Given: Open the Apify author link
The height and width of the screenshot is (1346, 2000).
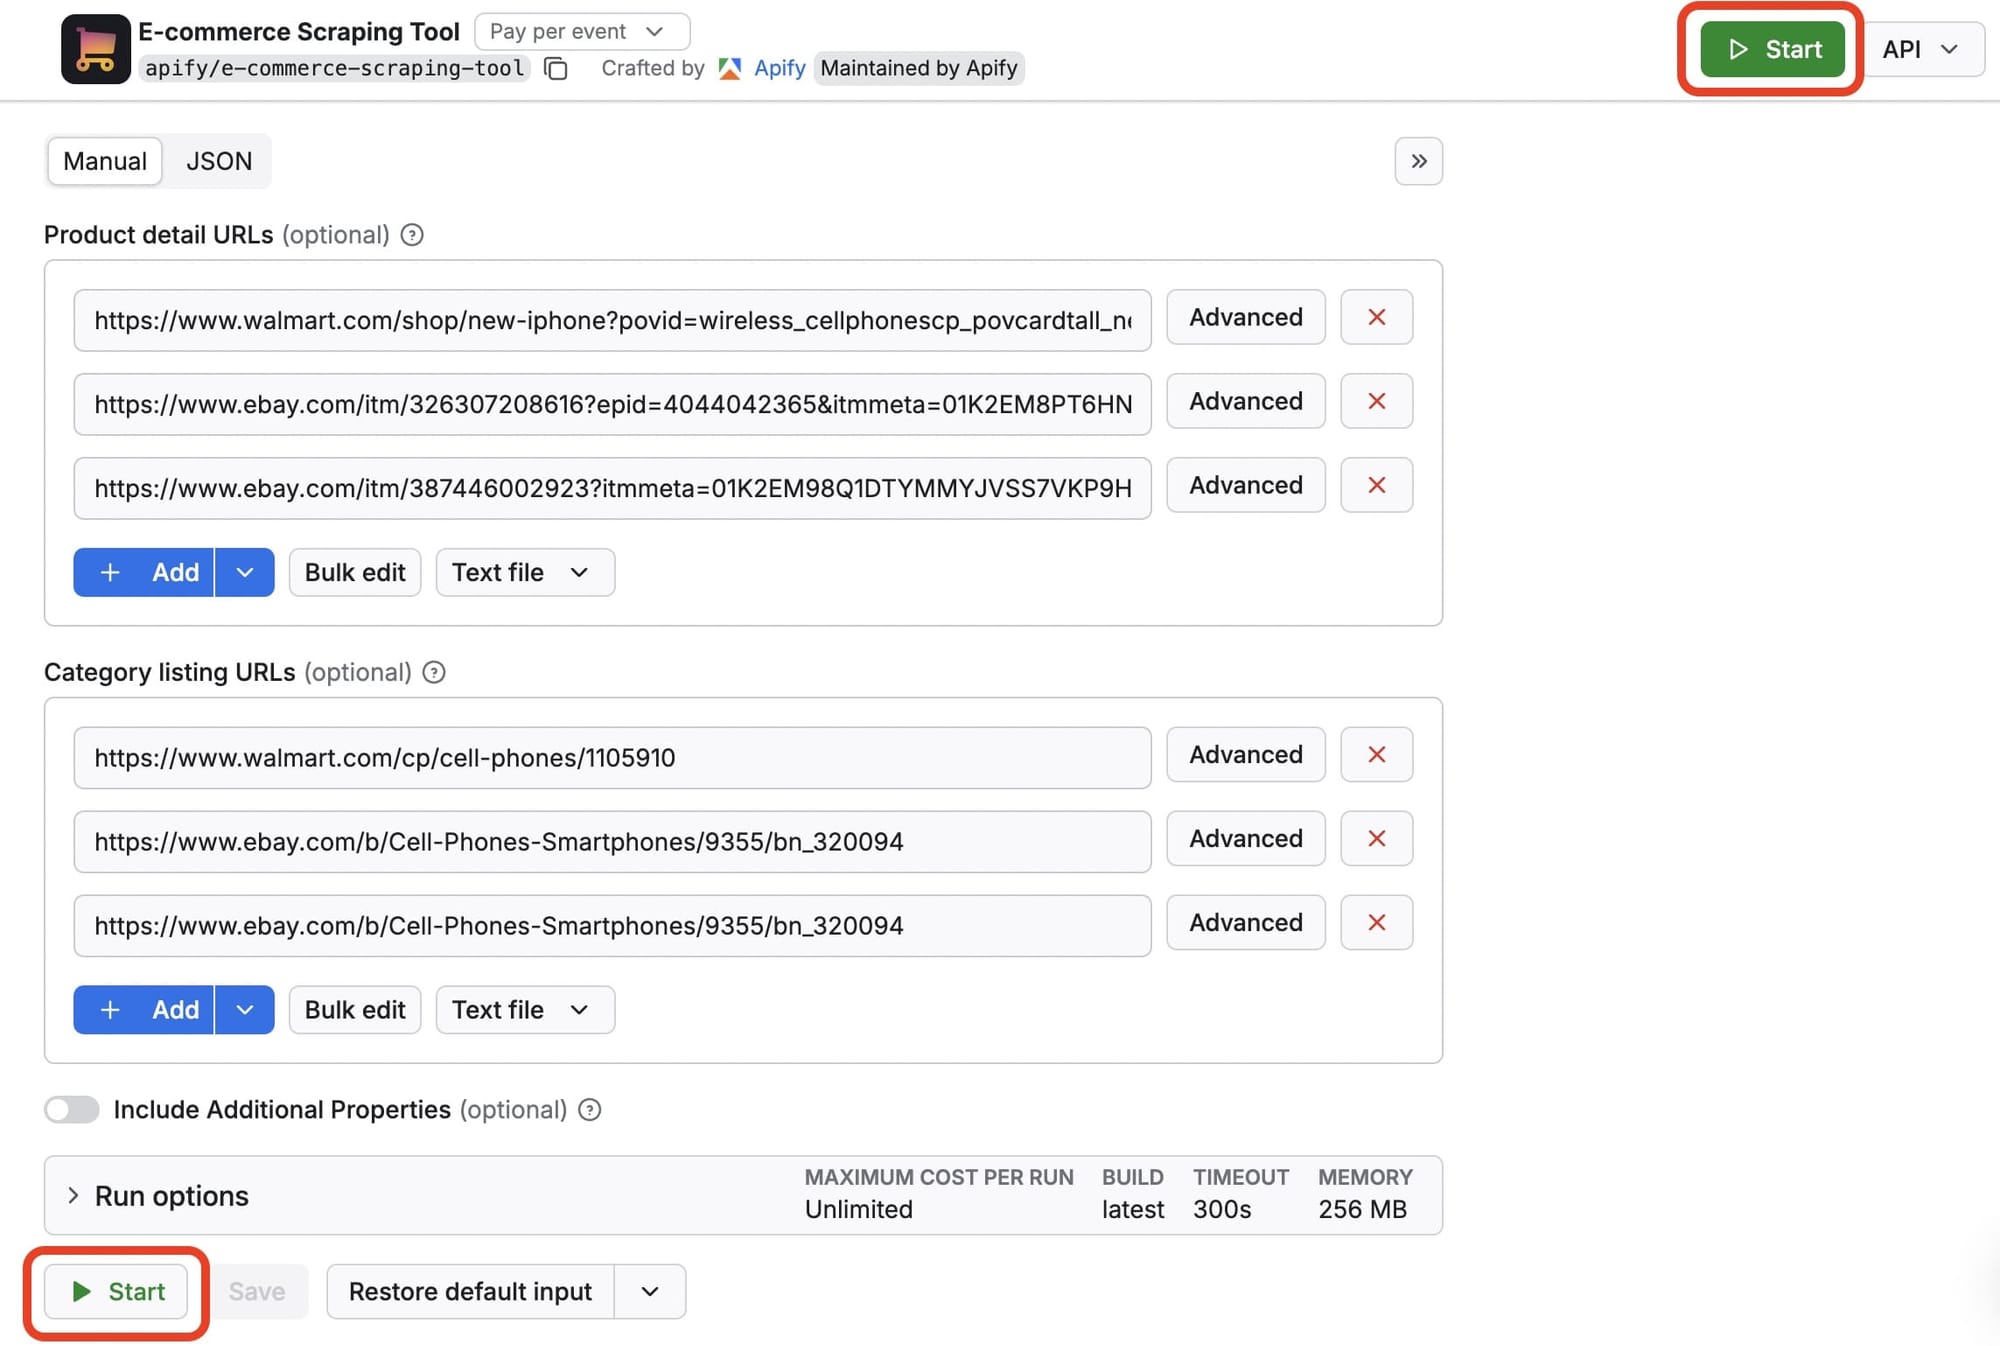Looking at the screenshot, I should (779, 68).
